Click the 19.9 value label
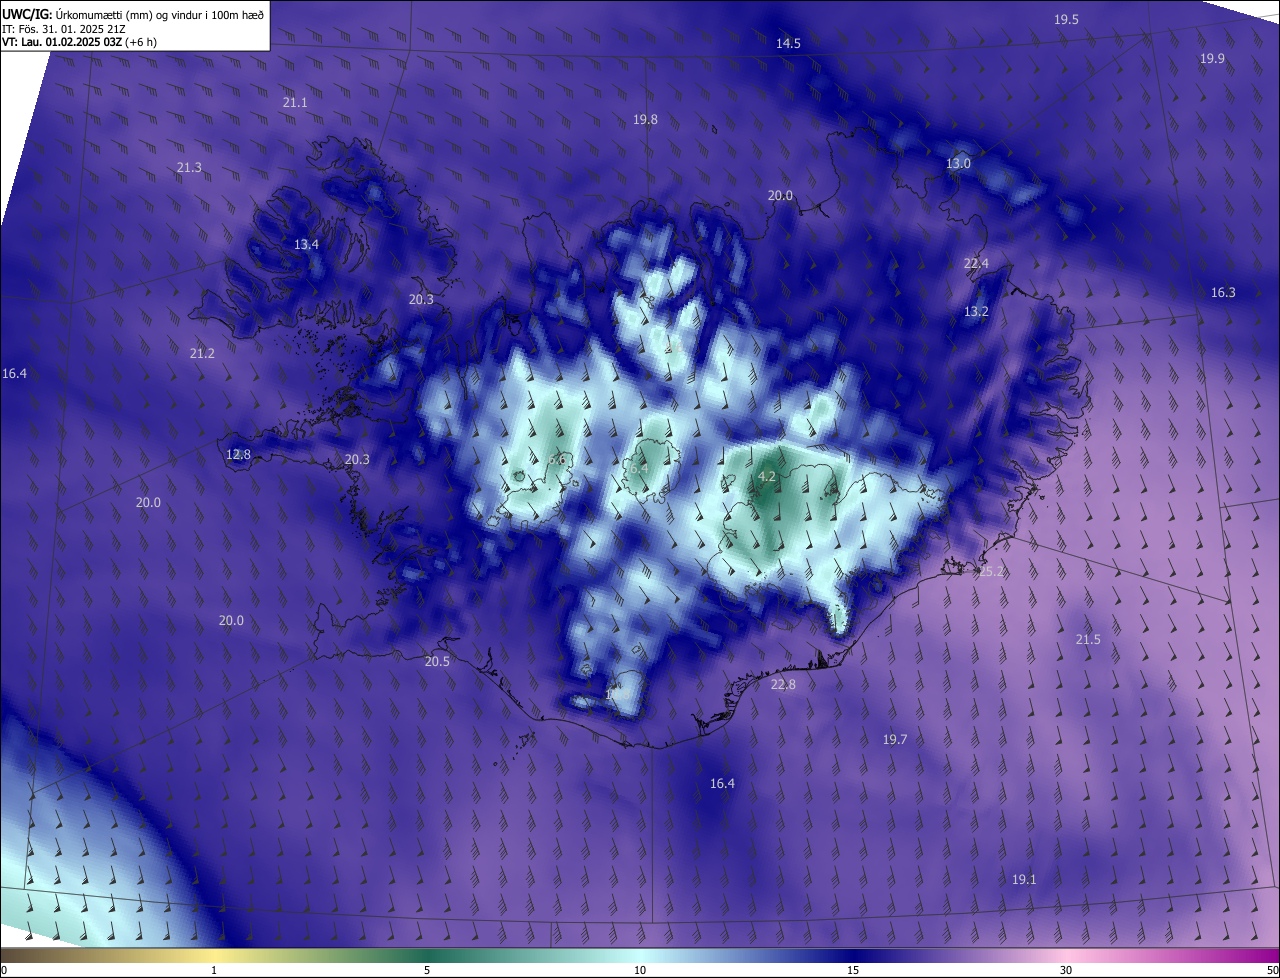The height and width of the screenshot is (978, 1280). (1212, 59)
